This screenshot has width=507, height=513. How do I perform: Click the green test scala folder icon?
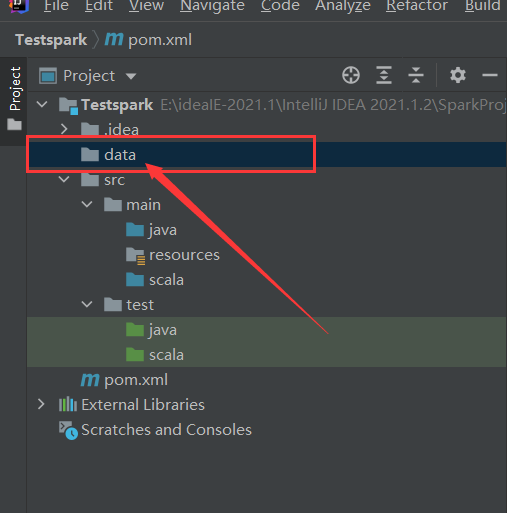135,355
